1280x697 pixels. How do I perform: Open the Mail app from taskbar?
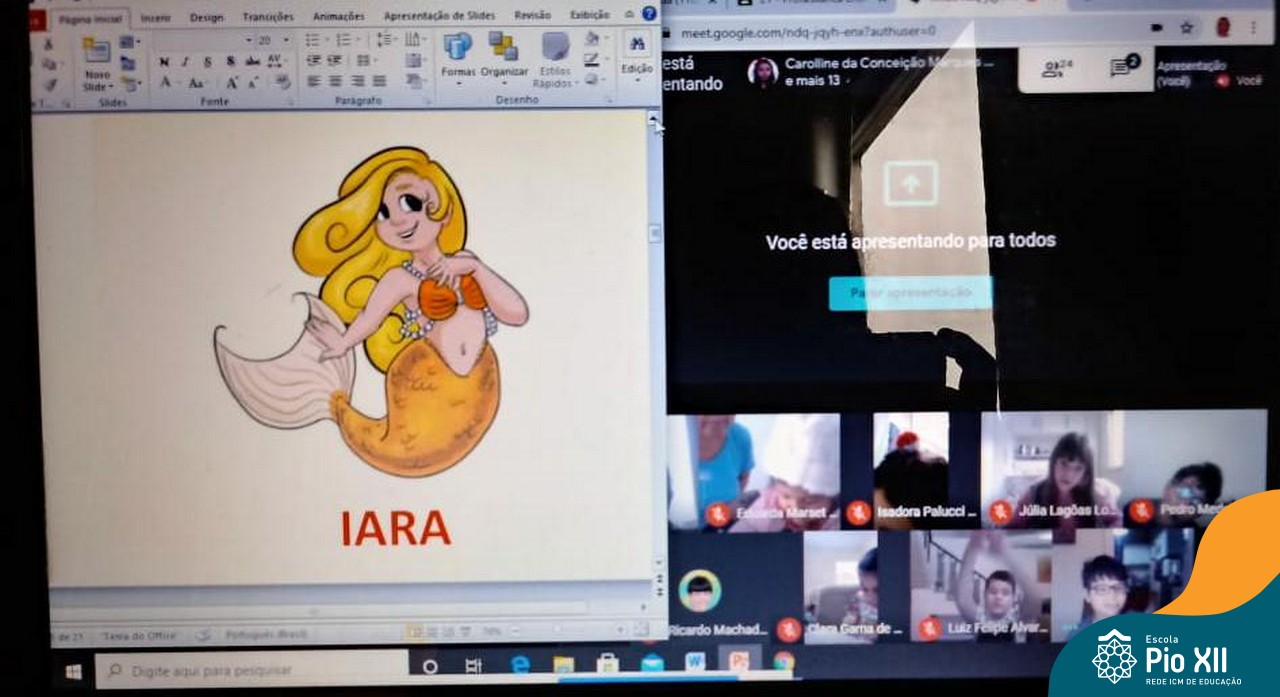tap(652, 663)
